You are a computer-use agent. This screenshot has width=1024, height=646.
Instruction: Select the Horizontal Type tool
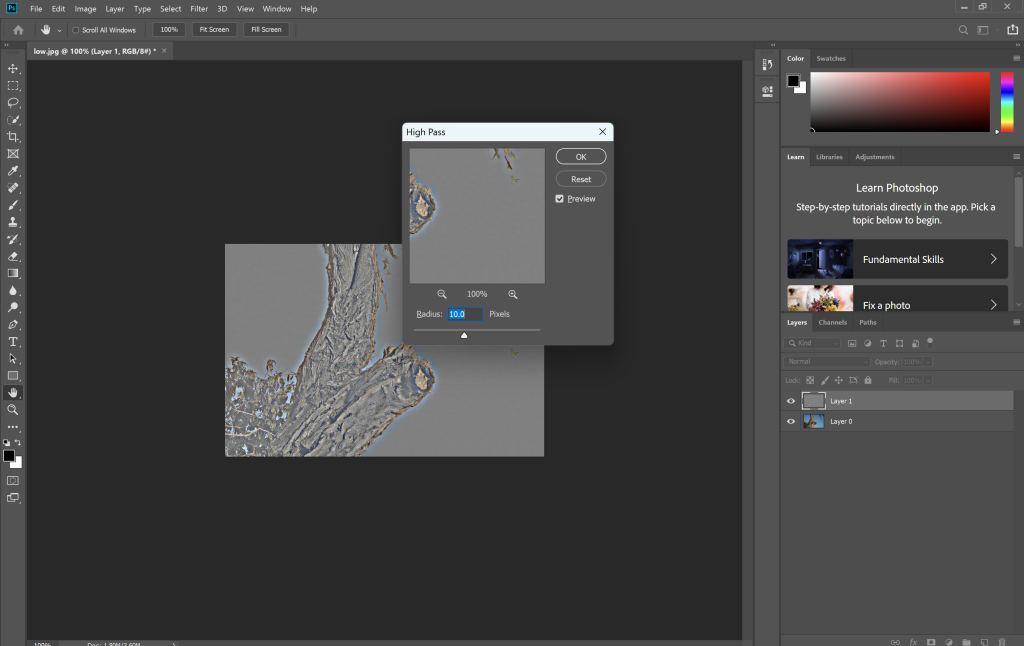(x=12, y=341)
